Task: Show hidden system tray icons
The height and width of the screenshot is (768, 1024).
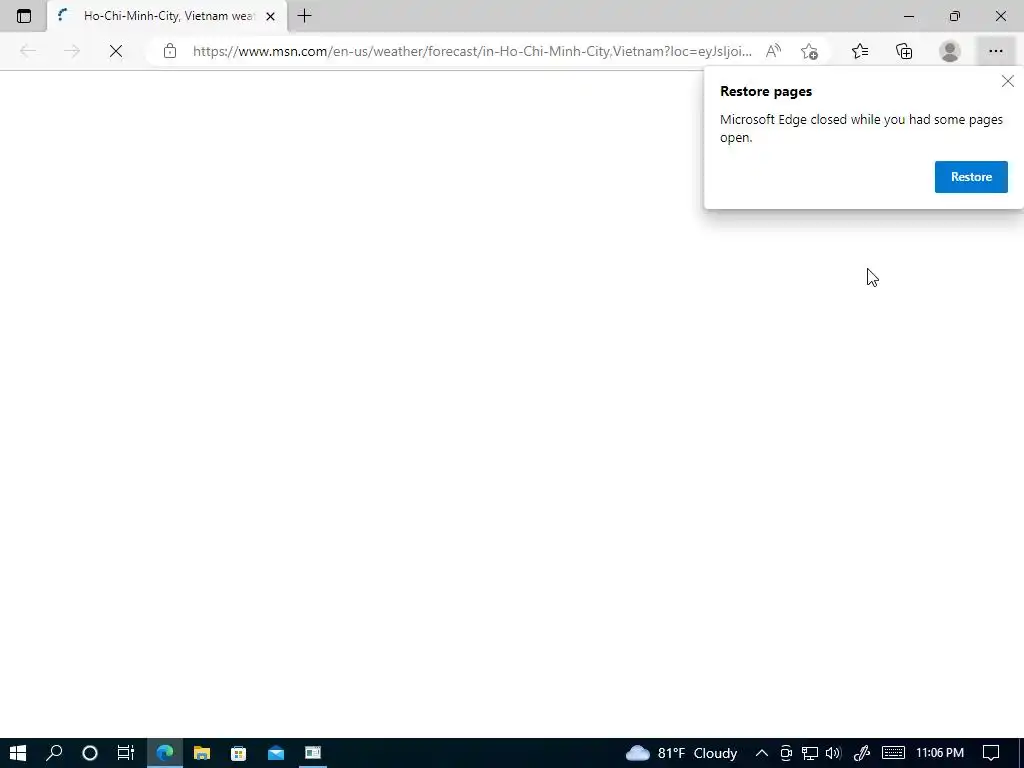Action: coord(761,753)
